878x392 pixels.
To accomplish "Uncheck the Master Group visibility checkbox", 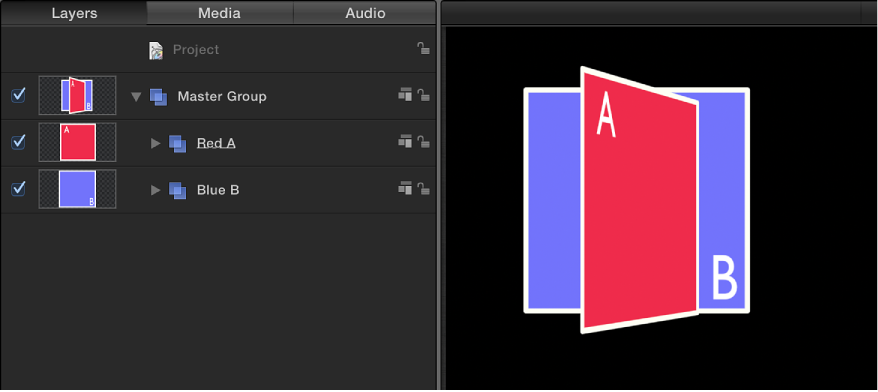I will point(18,96).
